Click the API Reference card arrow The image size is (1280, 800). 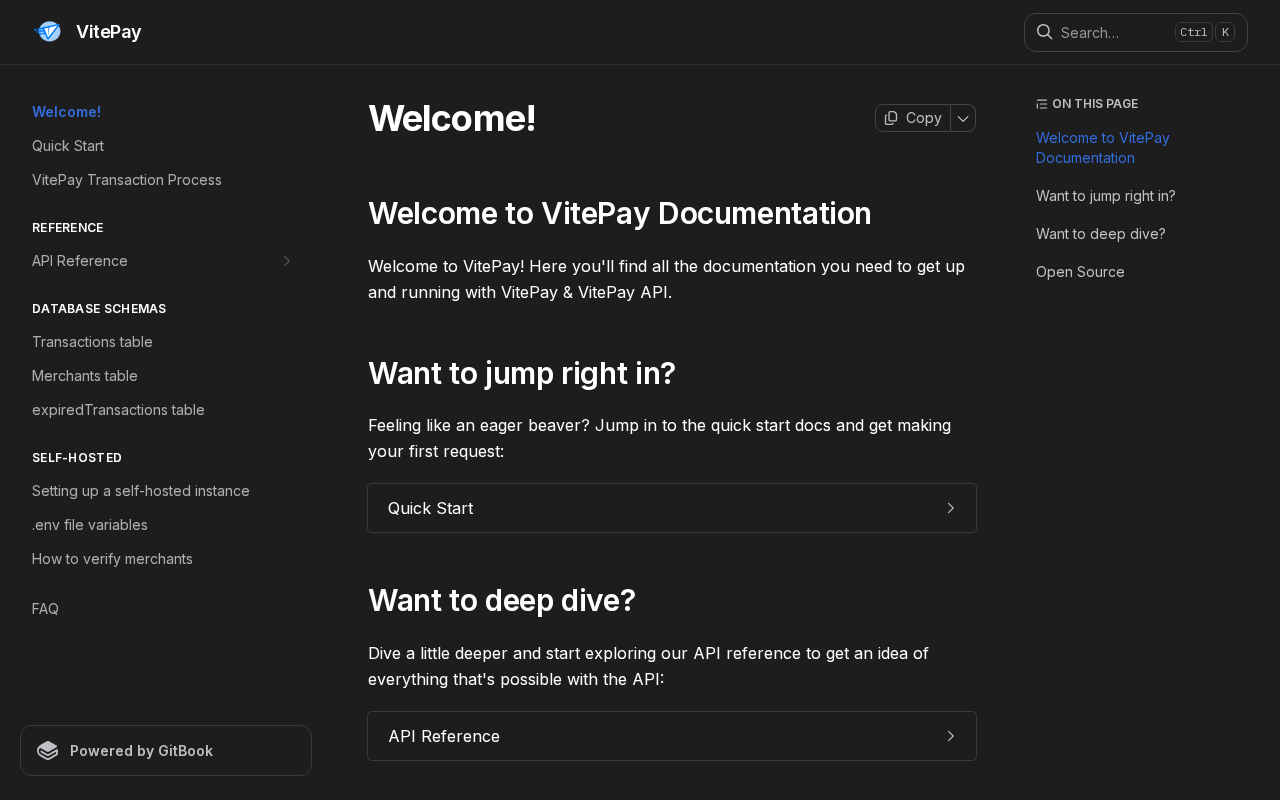[x=951, y=736]
